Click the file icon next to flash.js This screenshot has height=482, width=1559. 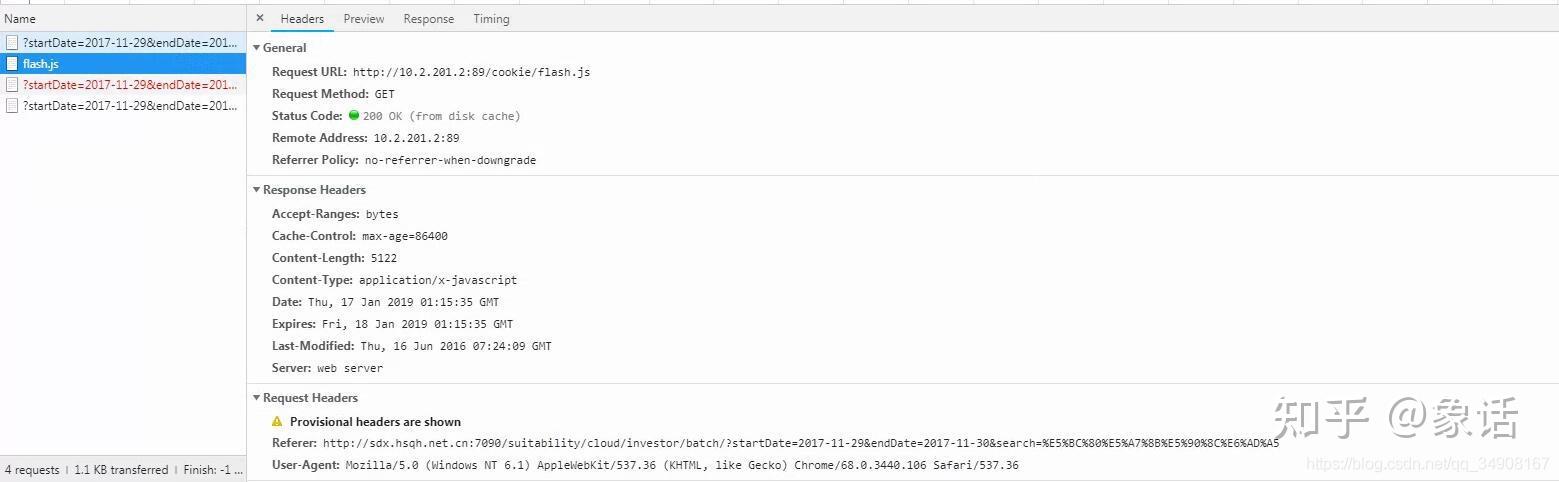coord(12,64)
